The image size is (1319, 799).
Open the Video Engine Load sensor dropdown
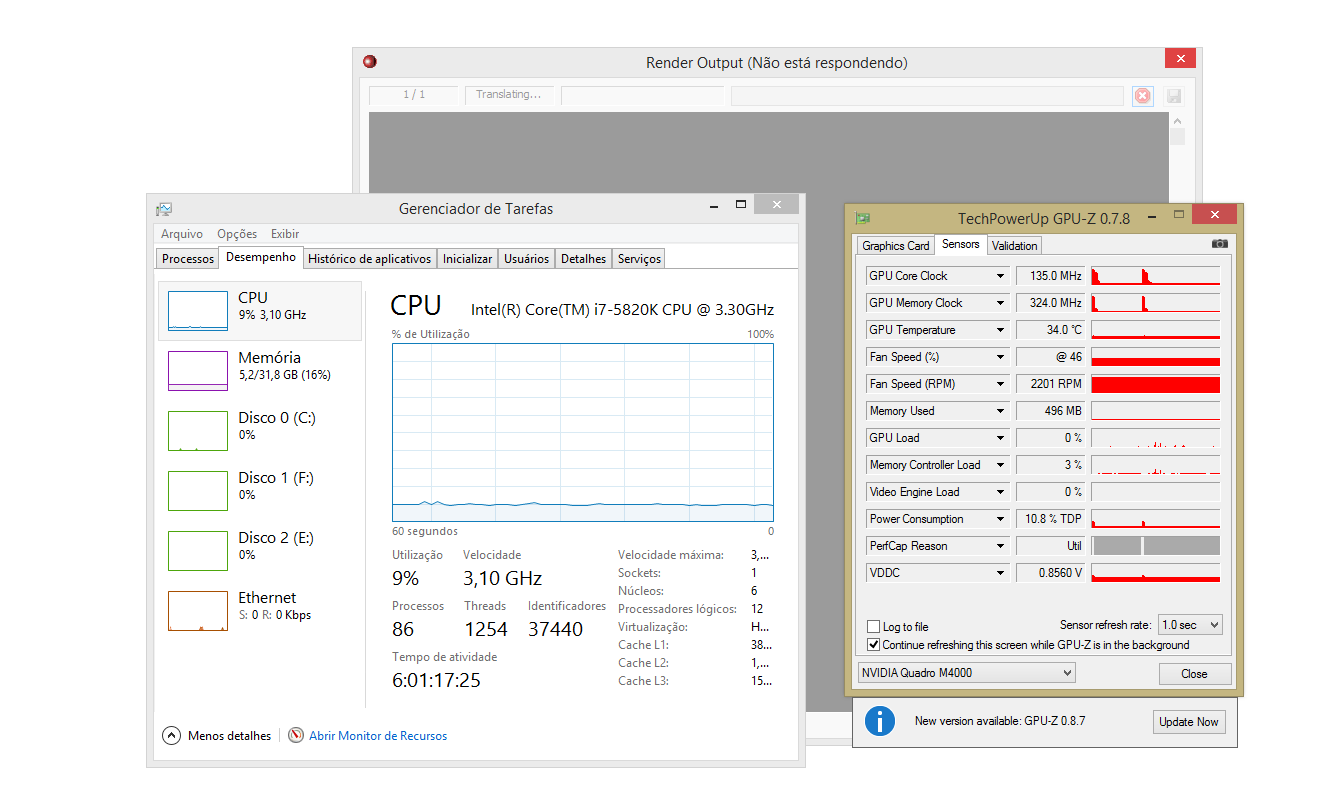click(x=1000, y=492)
